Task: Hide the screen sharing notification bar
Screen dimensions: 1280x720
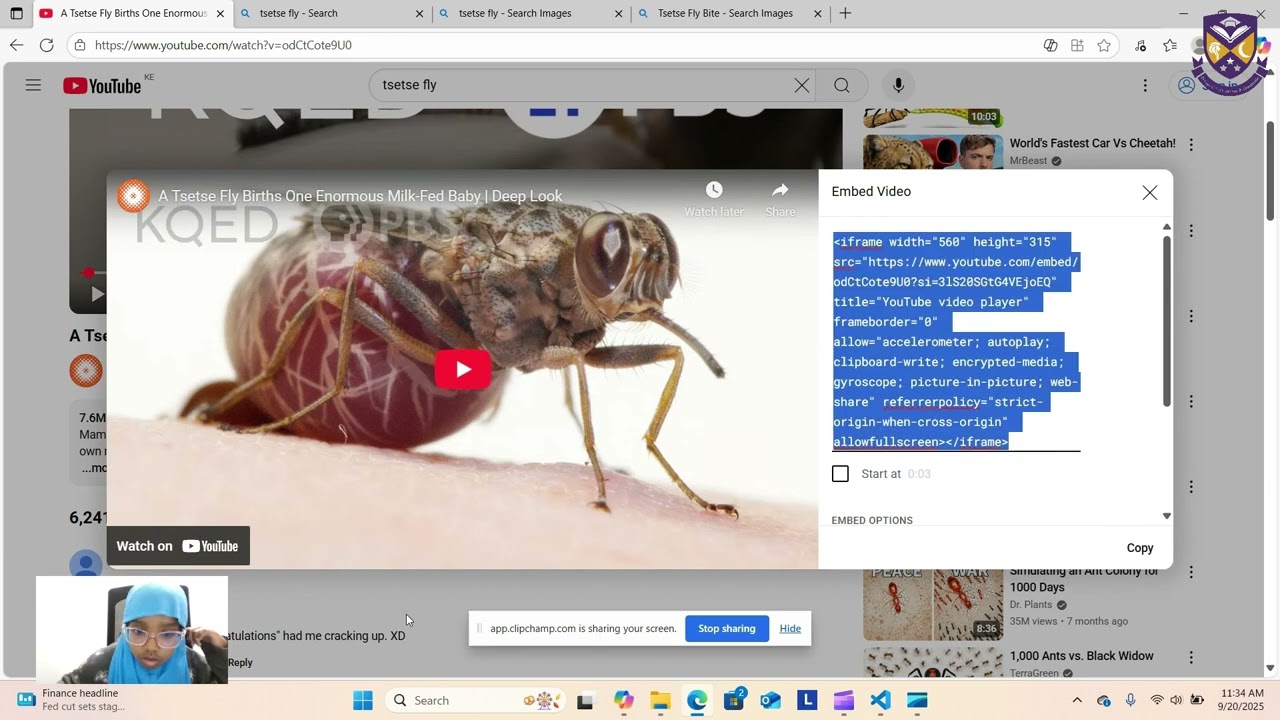Action: pyautogui.click(x=790, y=628)
